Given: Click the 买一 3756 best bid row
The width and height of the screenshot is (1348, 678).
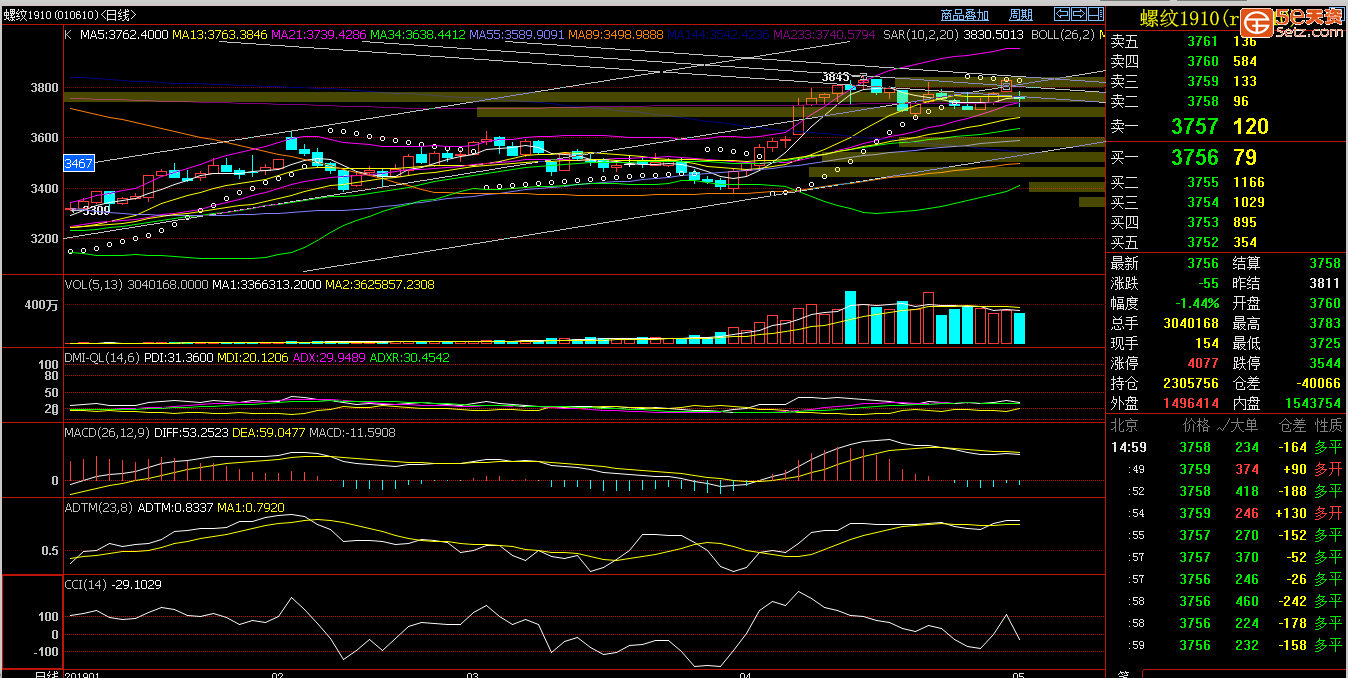Looking at the screenshot, I should tap(1227, 157).
